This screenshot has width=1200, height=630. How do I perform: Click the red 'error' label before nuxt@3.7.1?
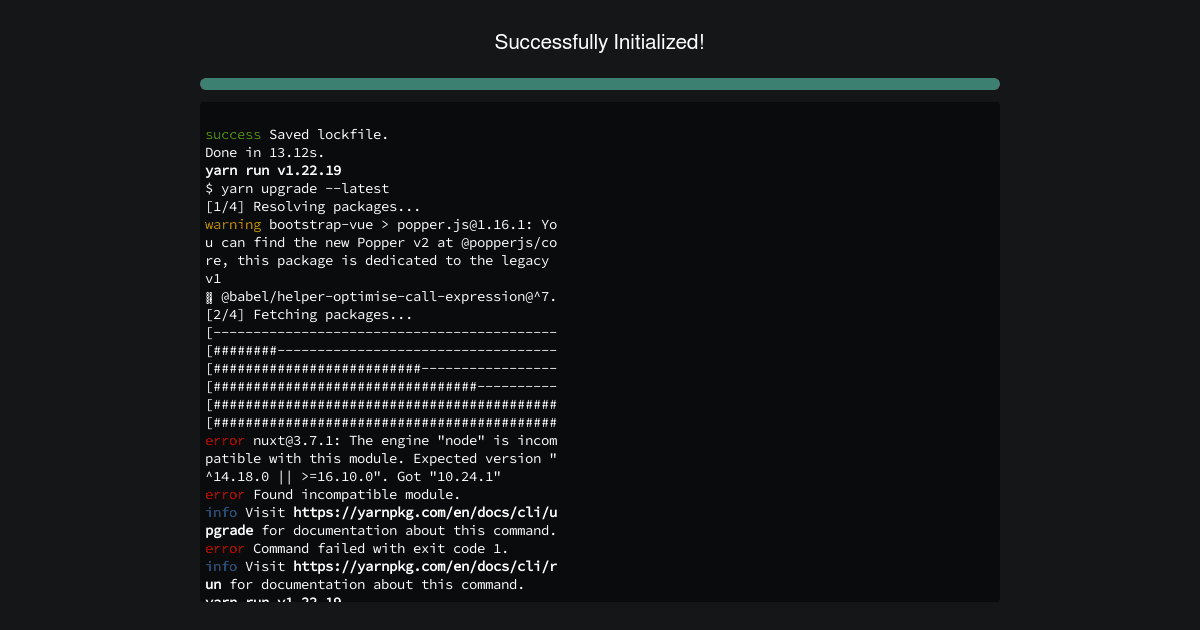pos(225,440)
